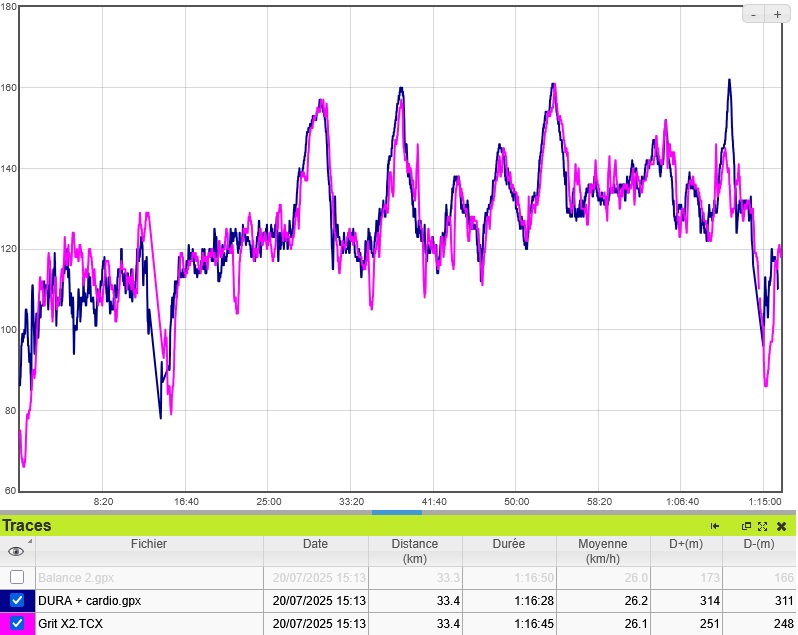Click the blue panel resize handle above Traces
This screenshot has height=635, width=798.
pyautogui.click(x=397, y=513)
